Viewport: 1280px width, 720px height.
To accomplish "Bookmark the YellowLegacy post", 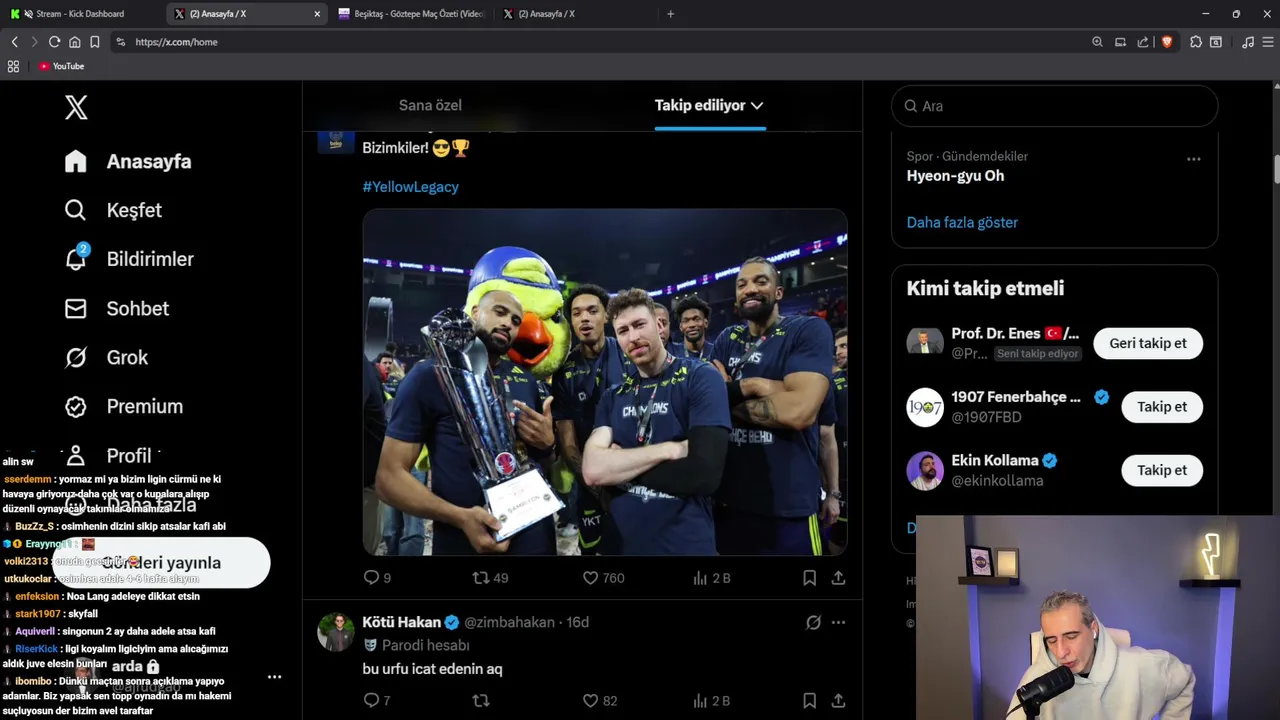I will pyautogui.click(x=810, y=578).
